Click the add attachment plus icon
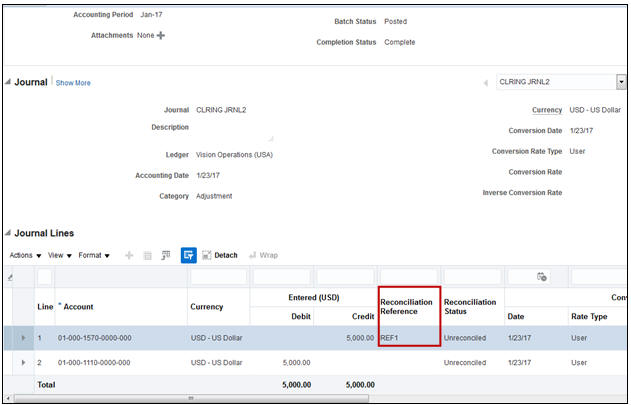The height and width of the screenshot is (405, 631). click(161, 35)
